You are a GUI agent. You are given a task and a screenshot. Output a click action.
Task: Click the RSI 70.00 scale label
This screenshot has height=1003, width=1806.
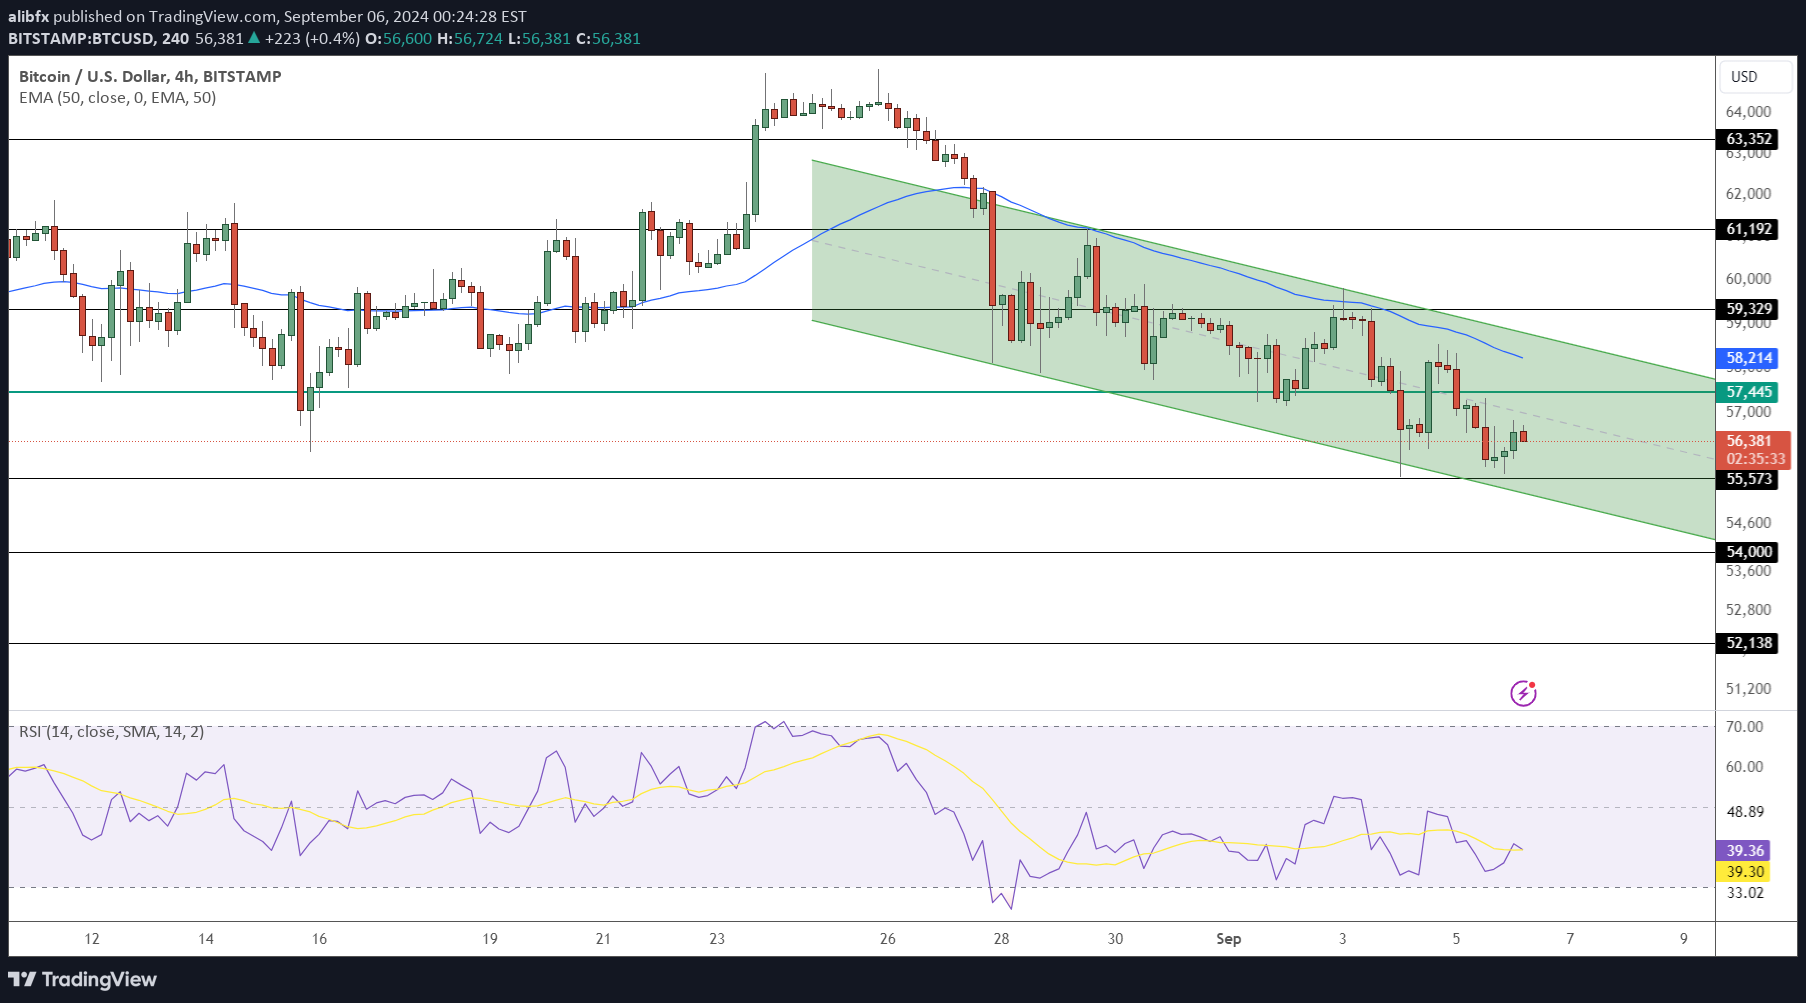[x=1745, y=727]
